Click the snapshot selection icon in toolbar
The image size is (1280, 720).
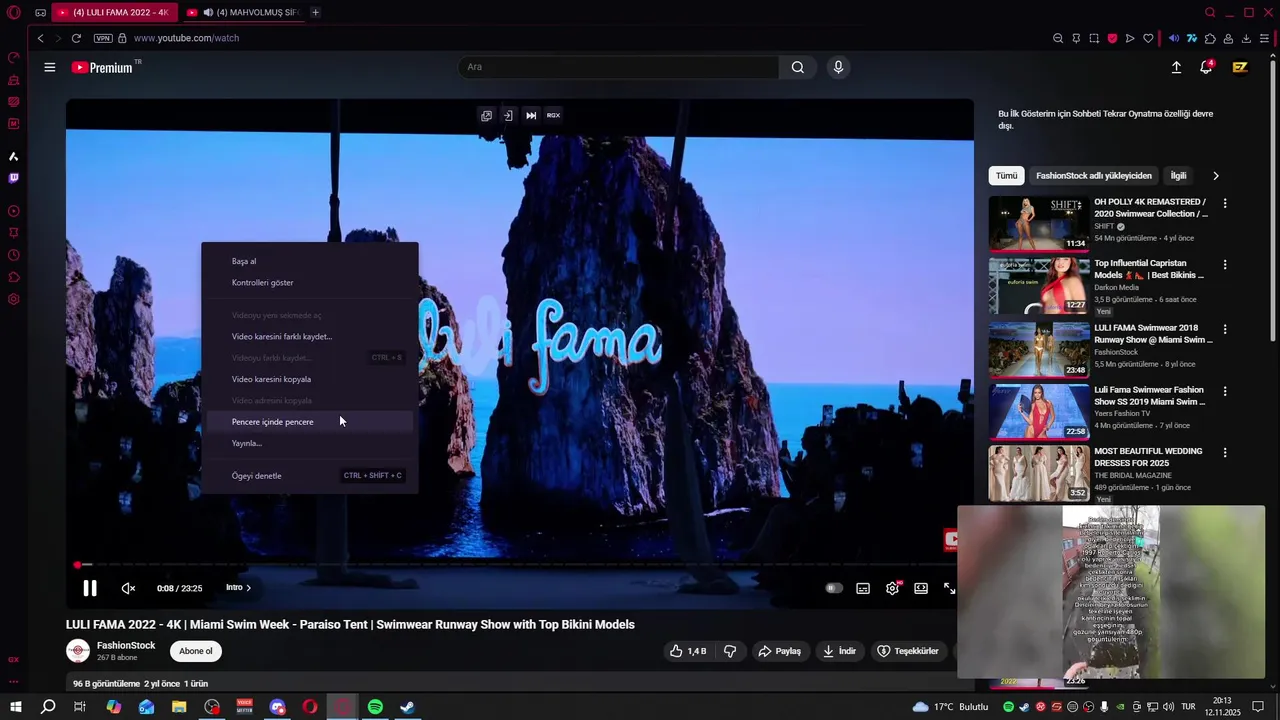tap(1094, 38)
